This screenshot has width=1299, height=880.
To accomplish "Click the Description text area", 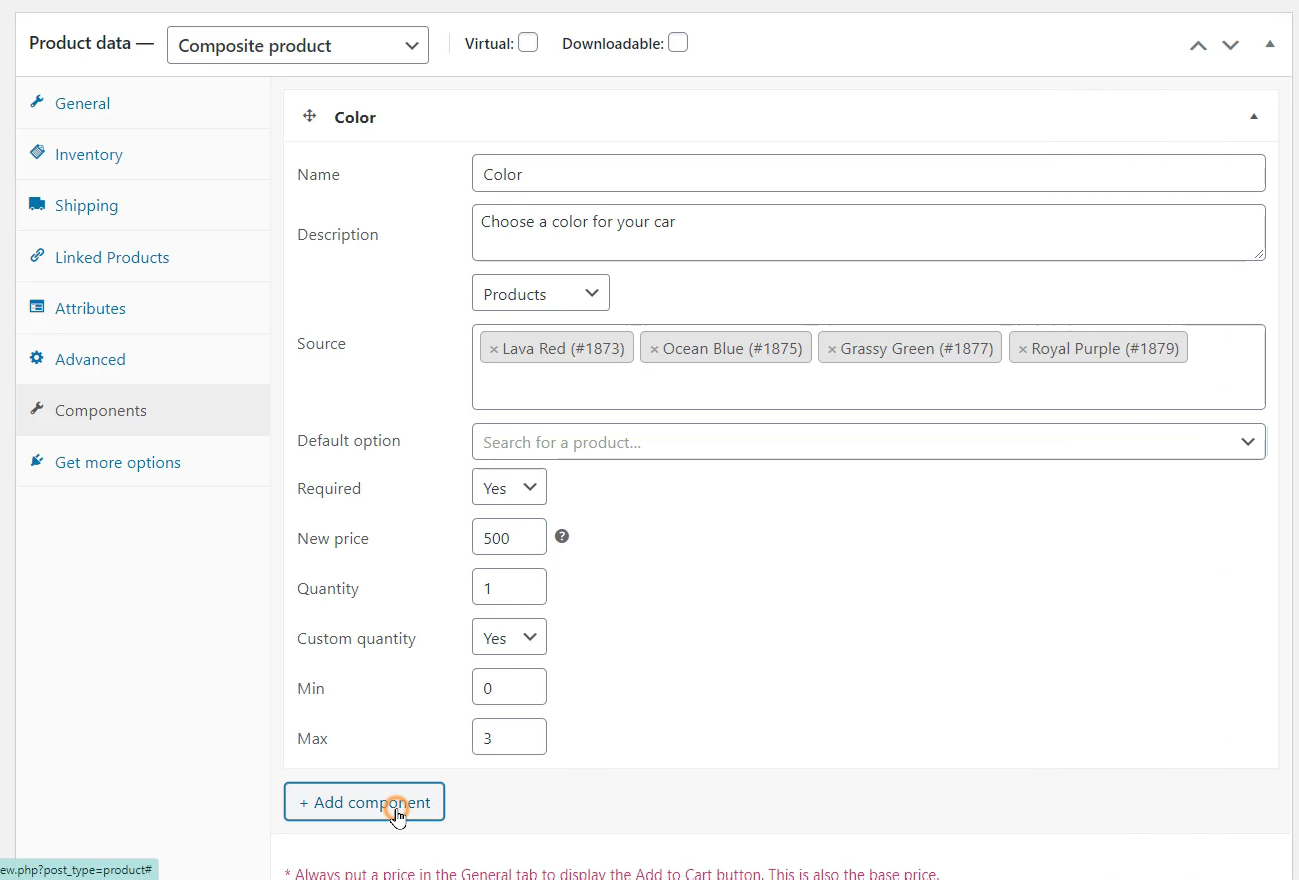I will pyautogui.click(x=869, y=233).
